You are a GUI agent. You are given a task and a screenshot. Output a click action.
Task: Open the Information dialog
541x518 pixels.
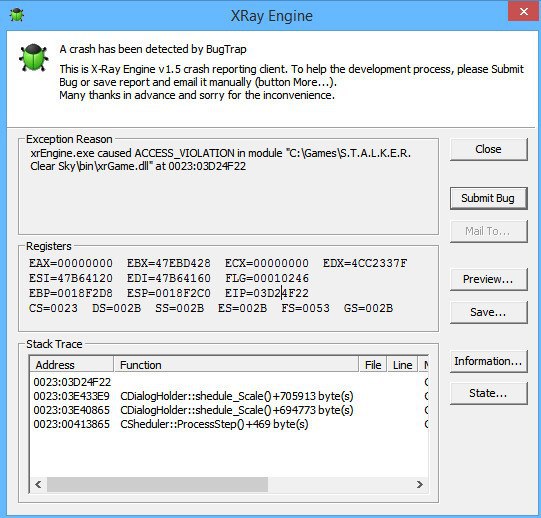click(x=489, y=361)
